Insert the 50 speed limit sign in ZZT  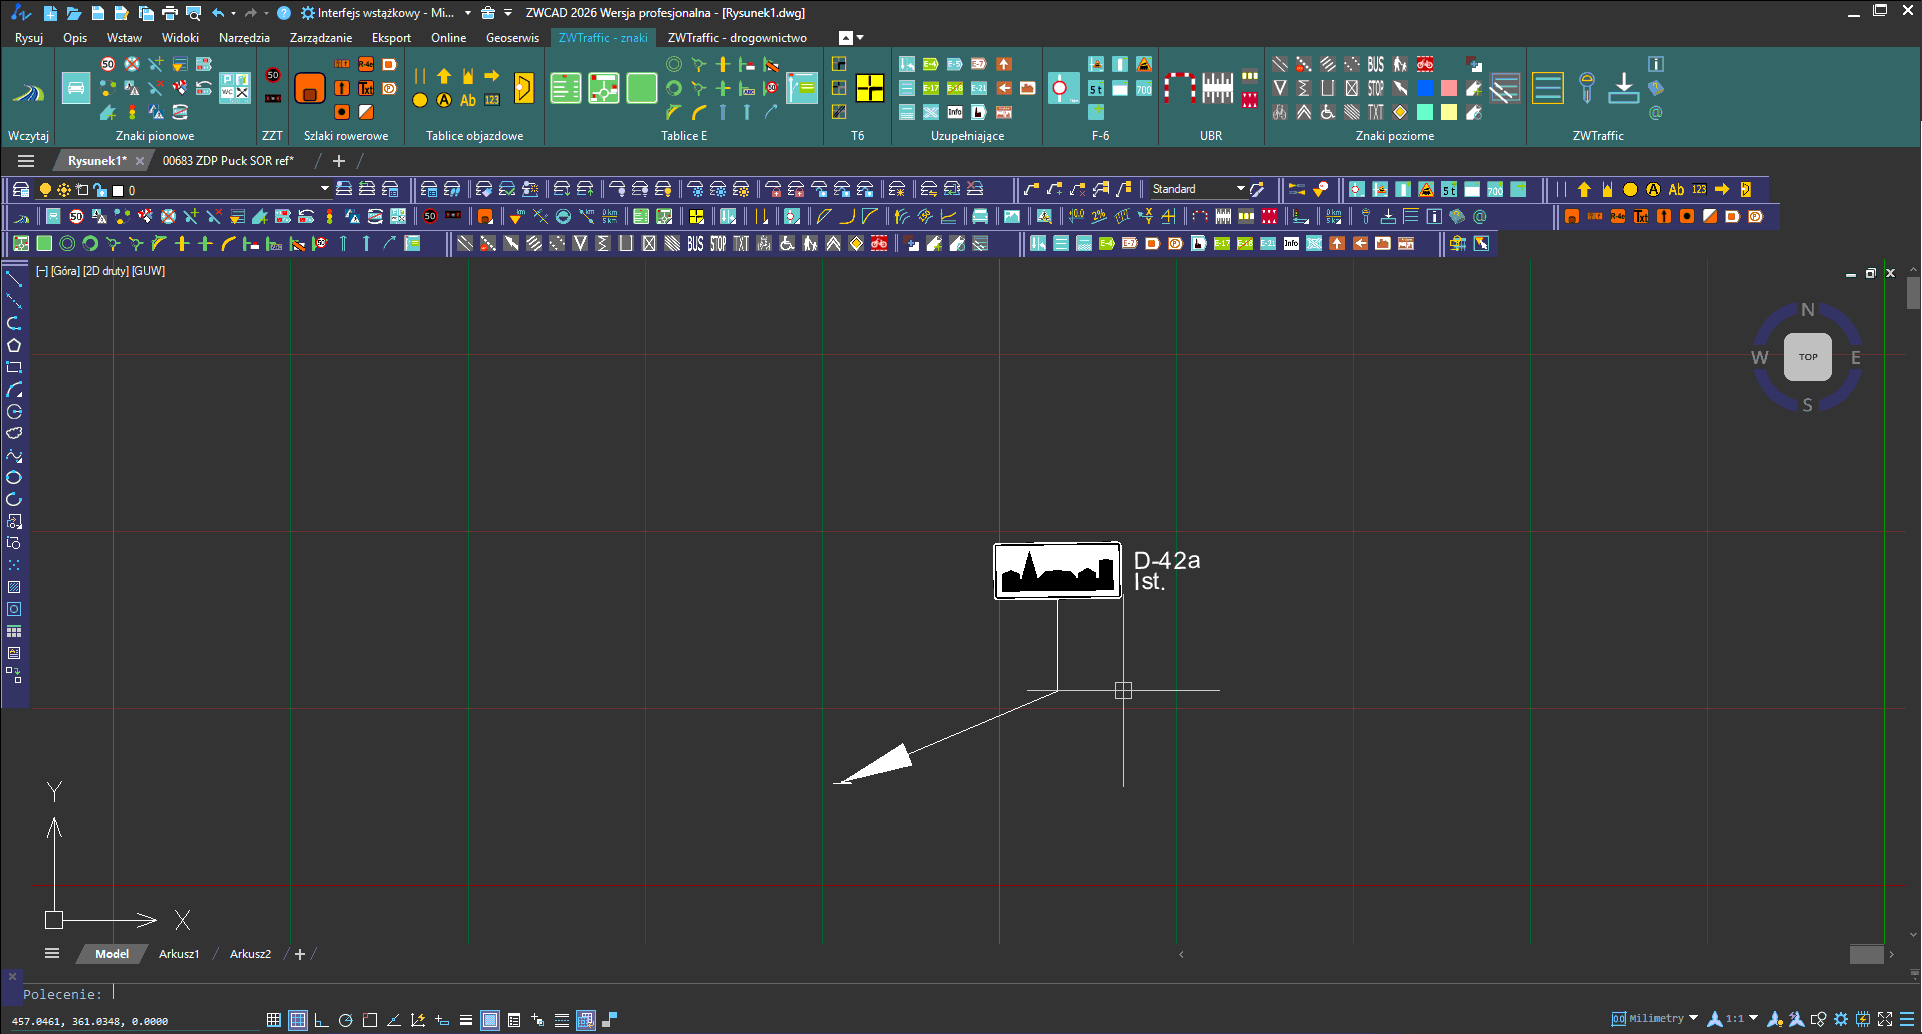click(x=273, y=75)
